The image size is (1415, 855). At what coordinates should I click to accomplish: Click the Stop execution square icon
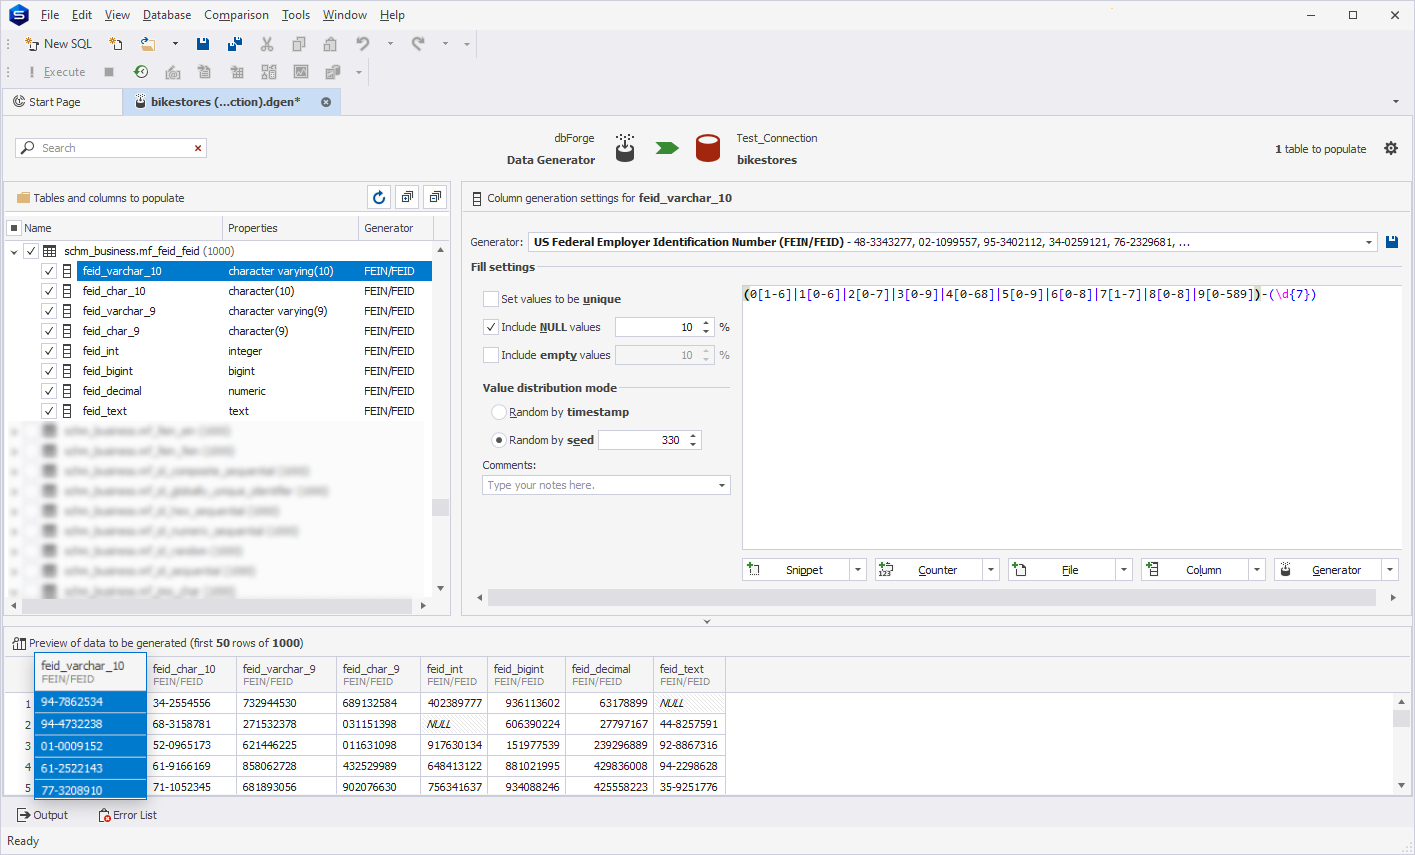coord(109,72)
